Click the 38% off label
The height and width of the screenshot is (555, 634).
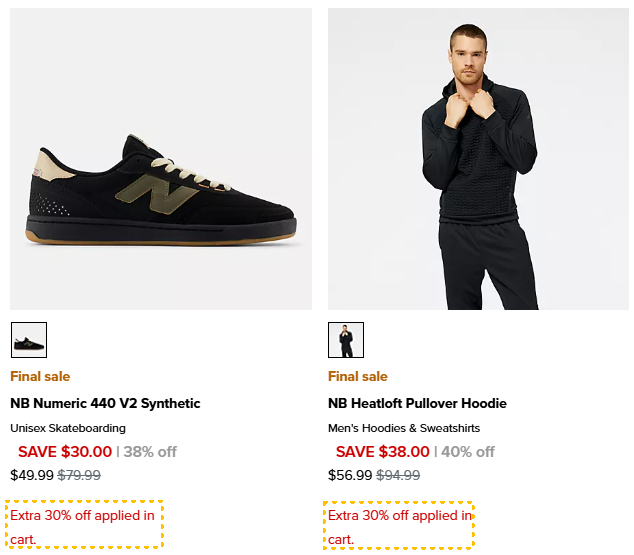(150, 452)
